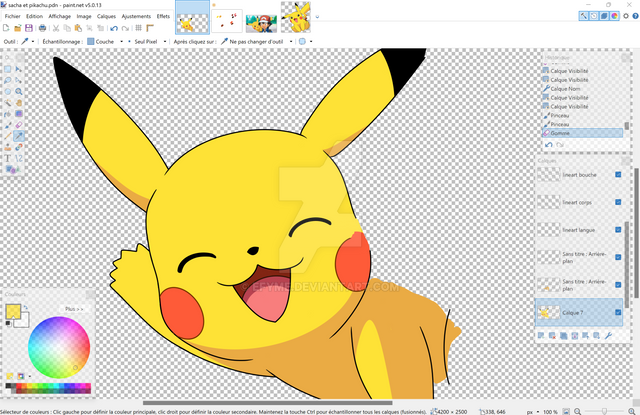Toggle visibility of lineart corps layer
The image size is (640, 415).
tap(618, 201)
